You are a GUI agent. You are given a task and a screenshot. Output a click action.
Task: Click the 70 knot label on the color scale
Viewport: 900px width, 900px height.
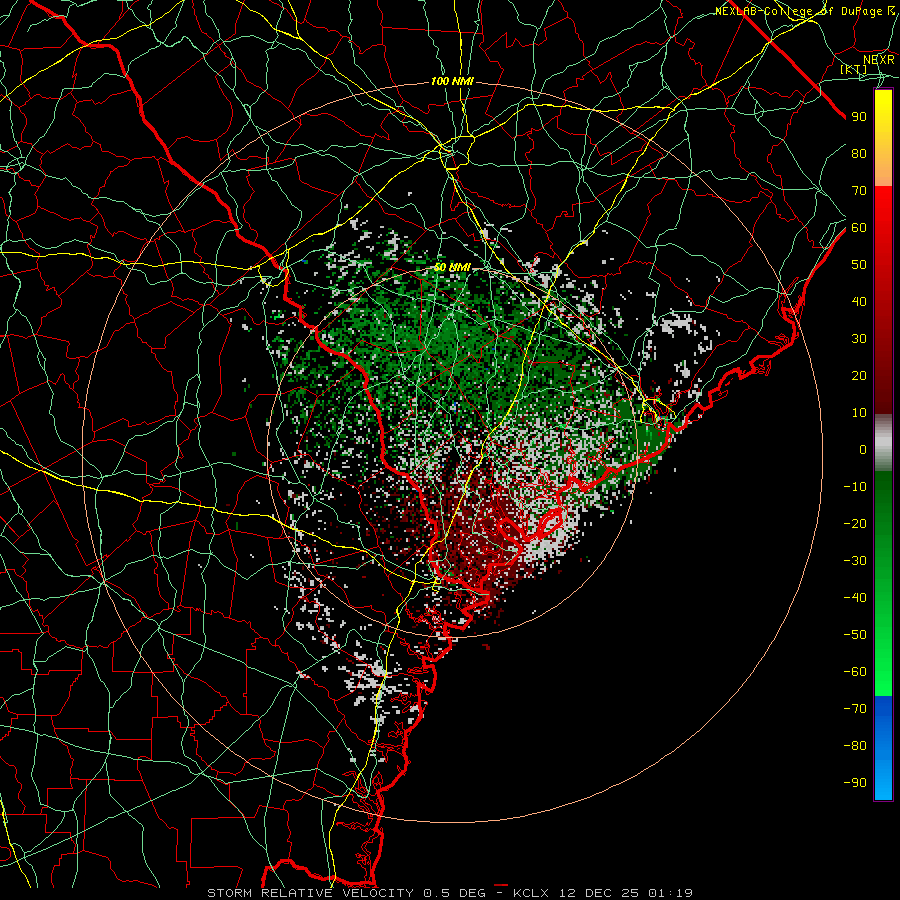coord(859,191)
